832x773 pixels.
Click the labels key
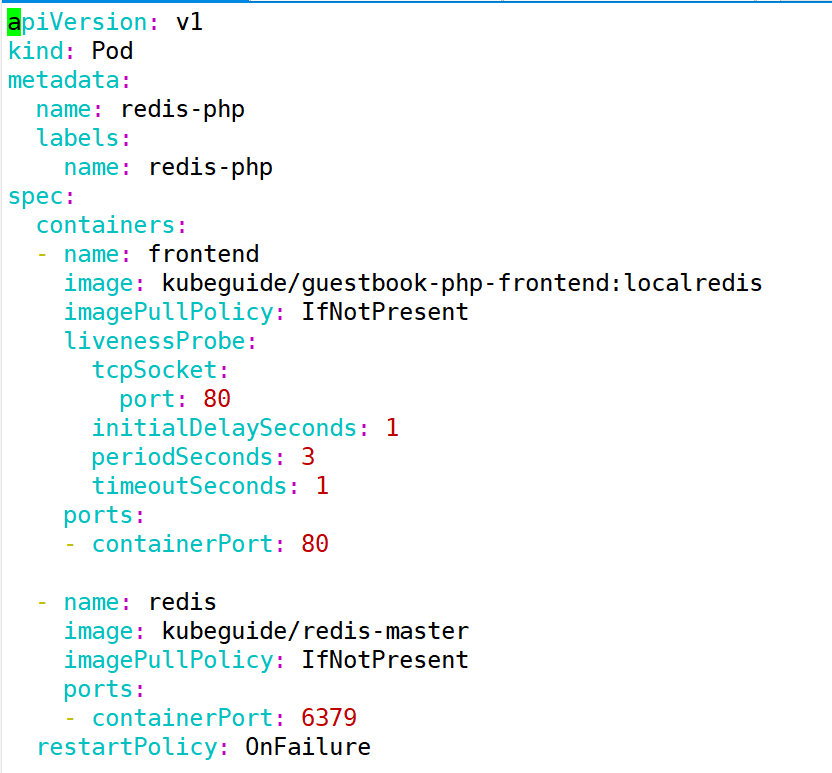click(x=77, y=138)
